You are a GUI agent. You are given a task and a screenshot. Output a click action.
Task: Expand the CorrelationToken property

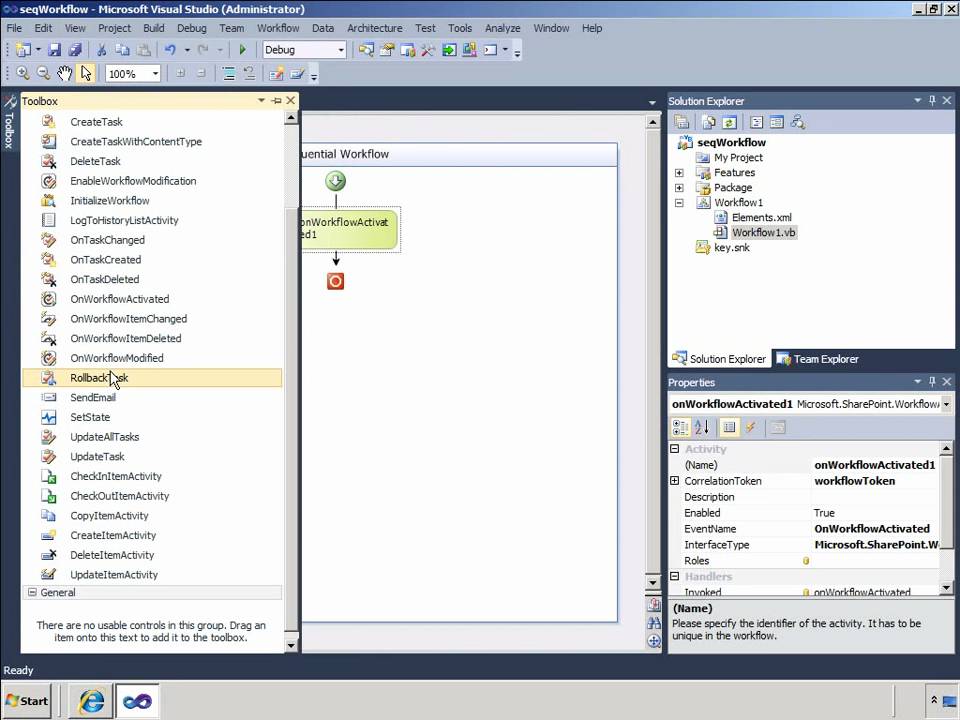675,481
